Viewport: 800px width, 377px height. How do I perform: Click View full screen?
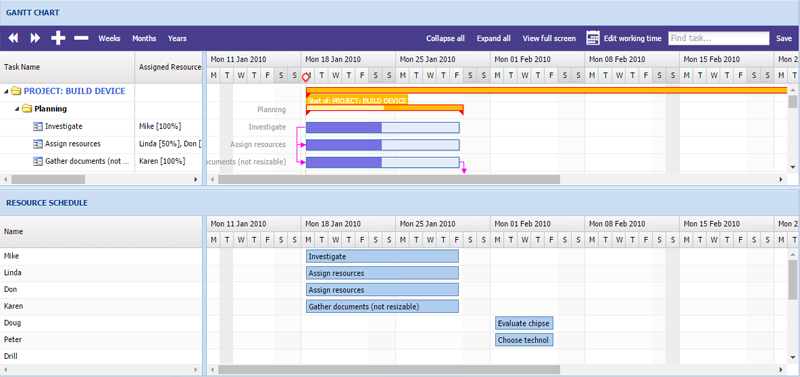[549, 38]
